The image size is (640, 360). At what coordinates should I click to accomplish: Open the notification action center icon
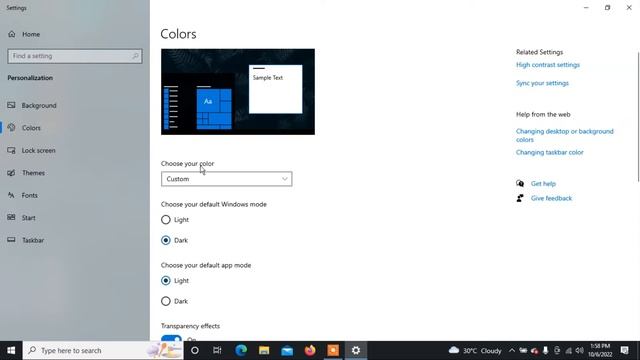[x=624, y=351]
